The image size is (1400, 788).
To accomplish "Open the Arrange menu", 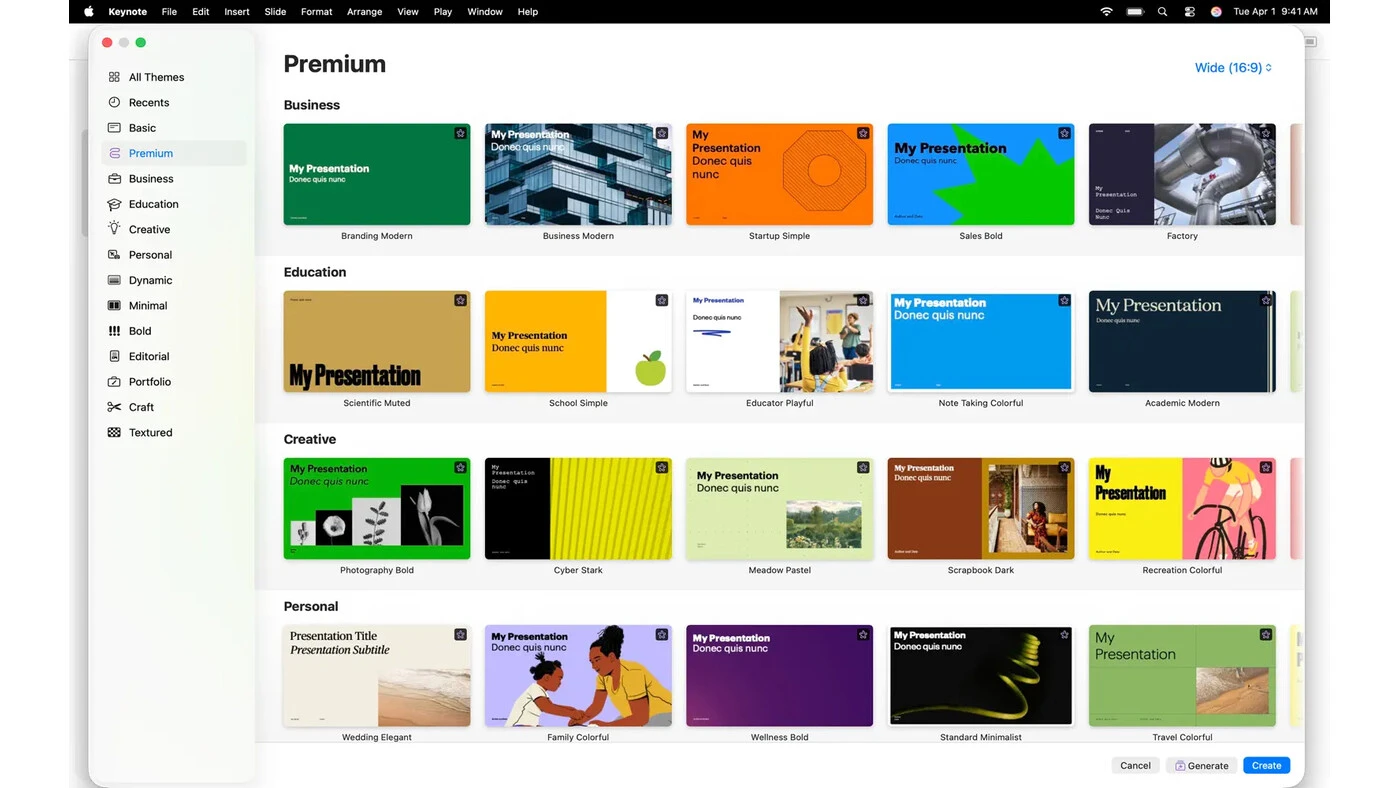I will pos(364,12).
